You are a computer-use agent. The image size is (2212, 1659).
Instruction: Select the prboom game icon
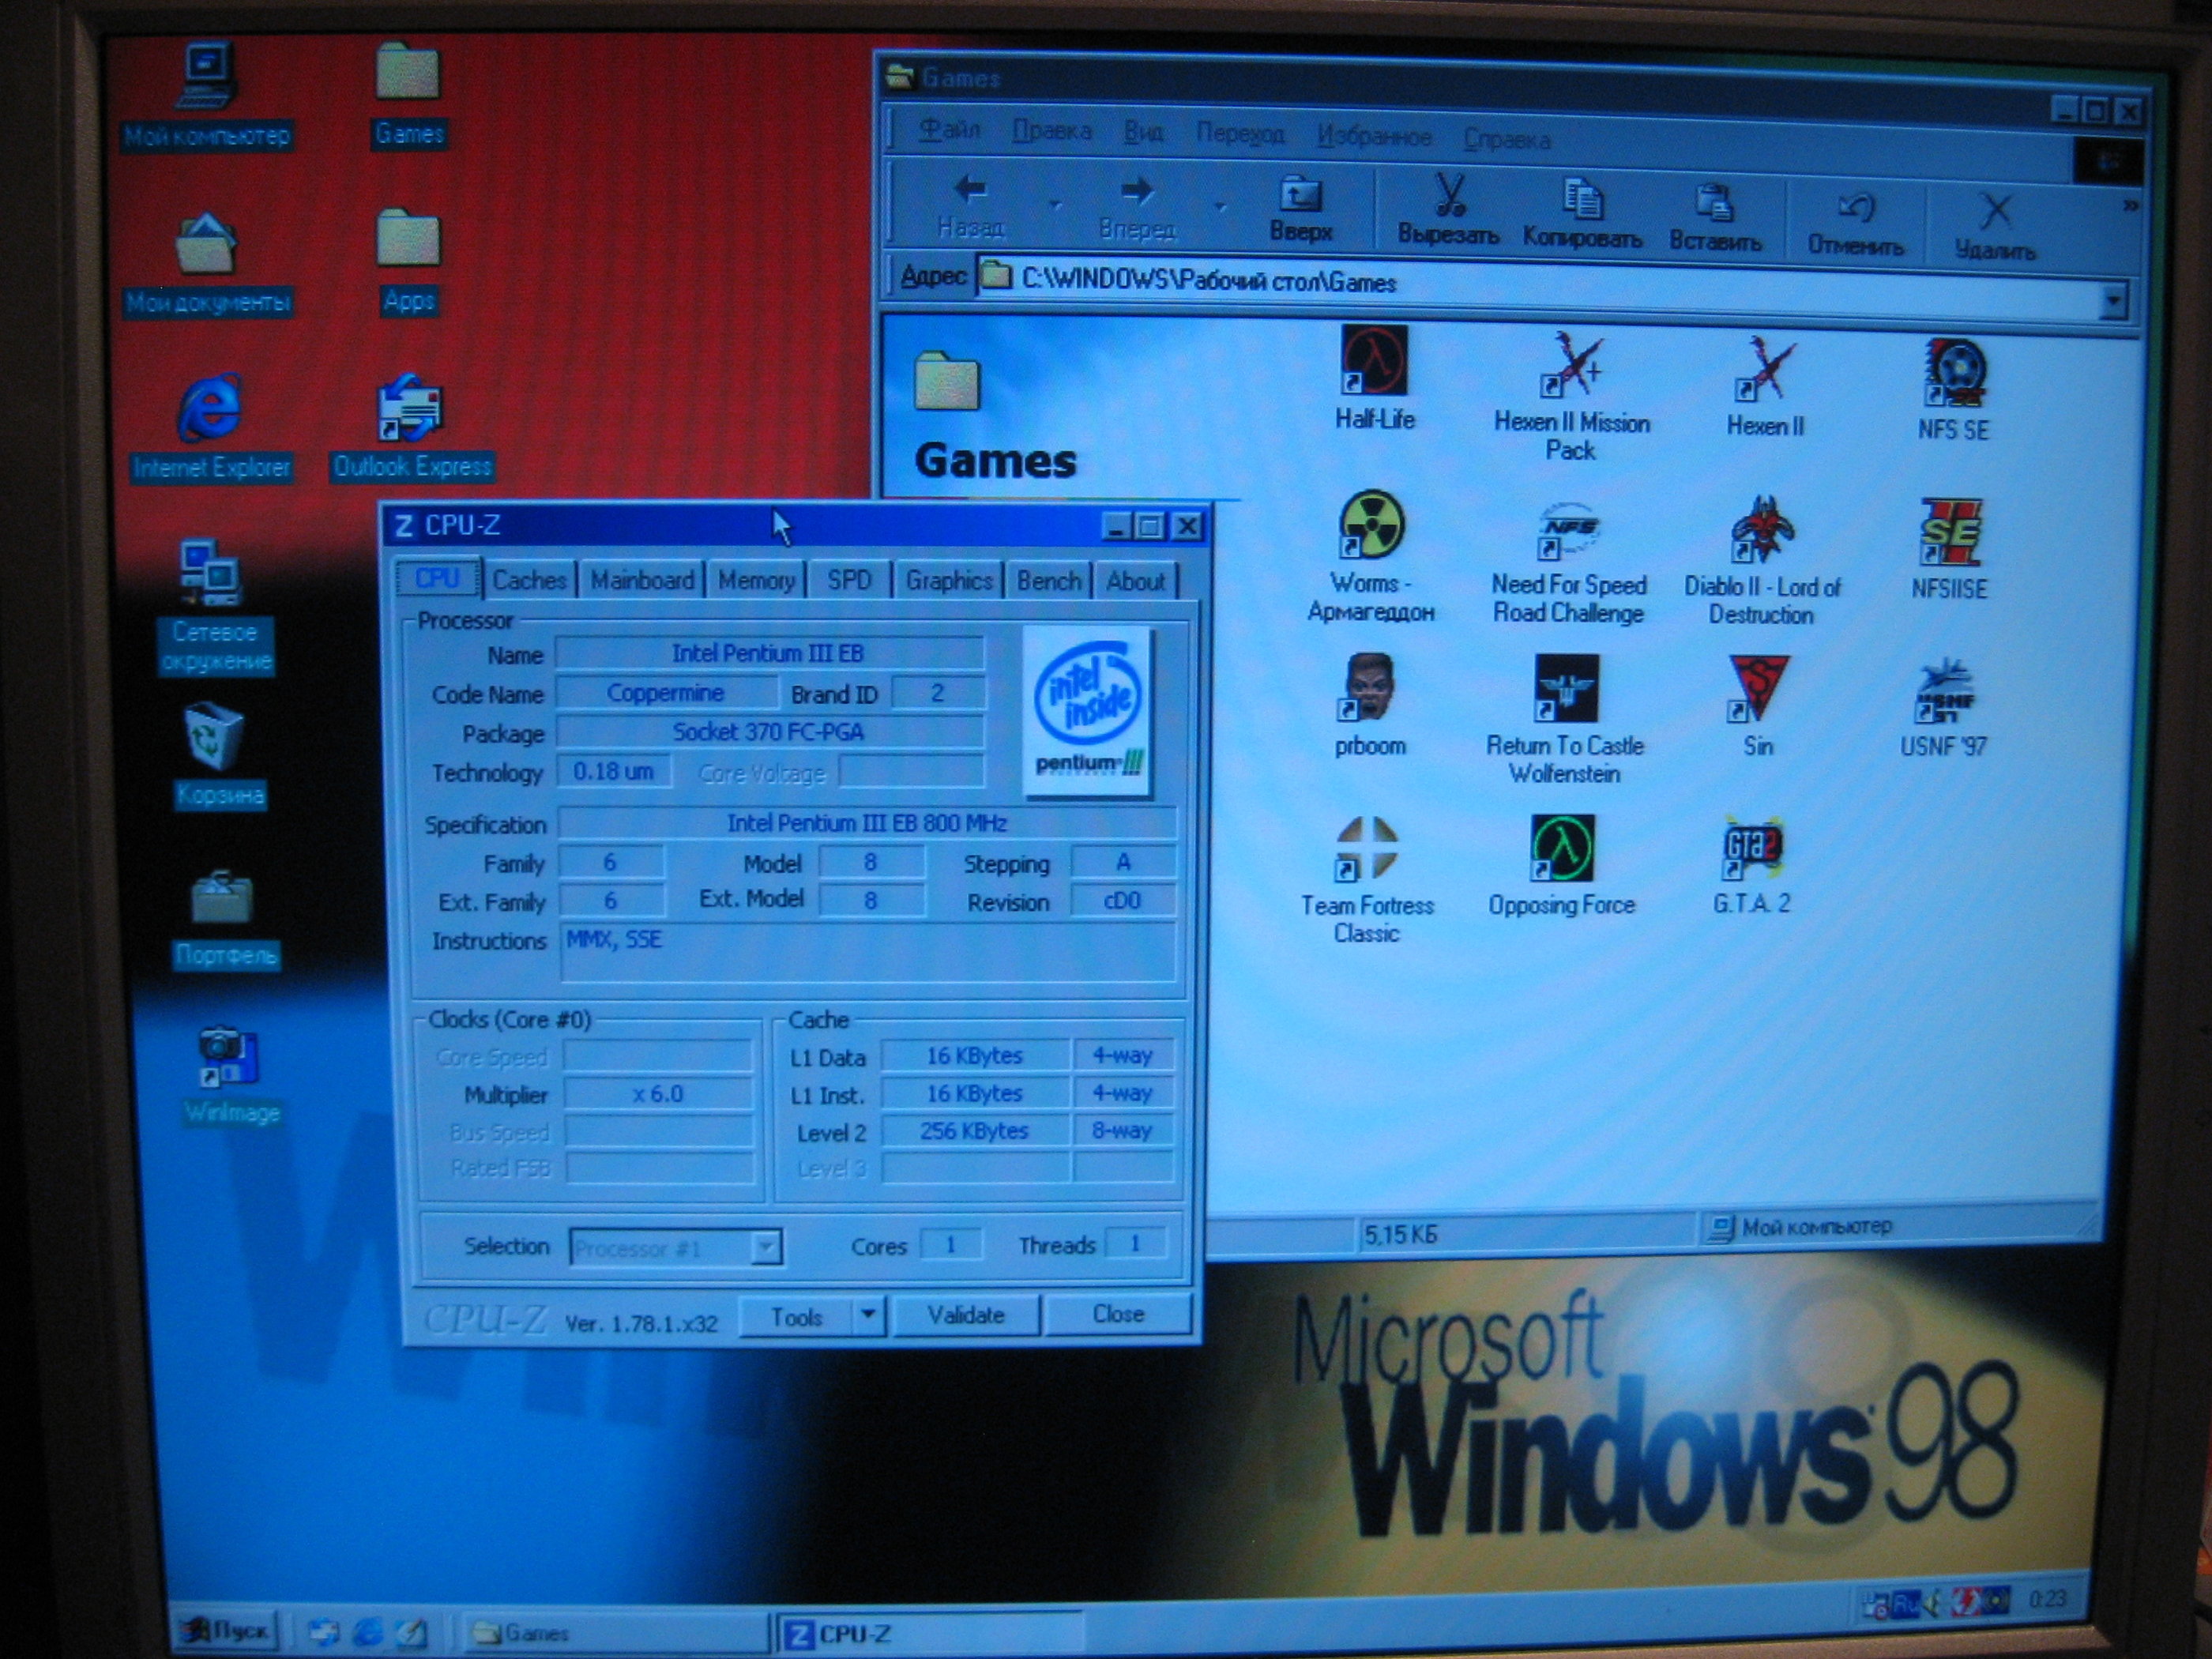tap(1368, 688)
